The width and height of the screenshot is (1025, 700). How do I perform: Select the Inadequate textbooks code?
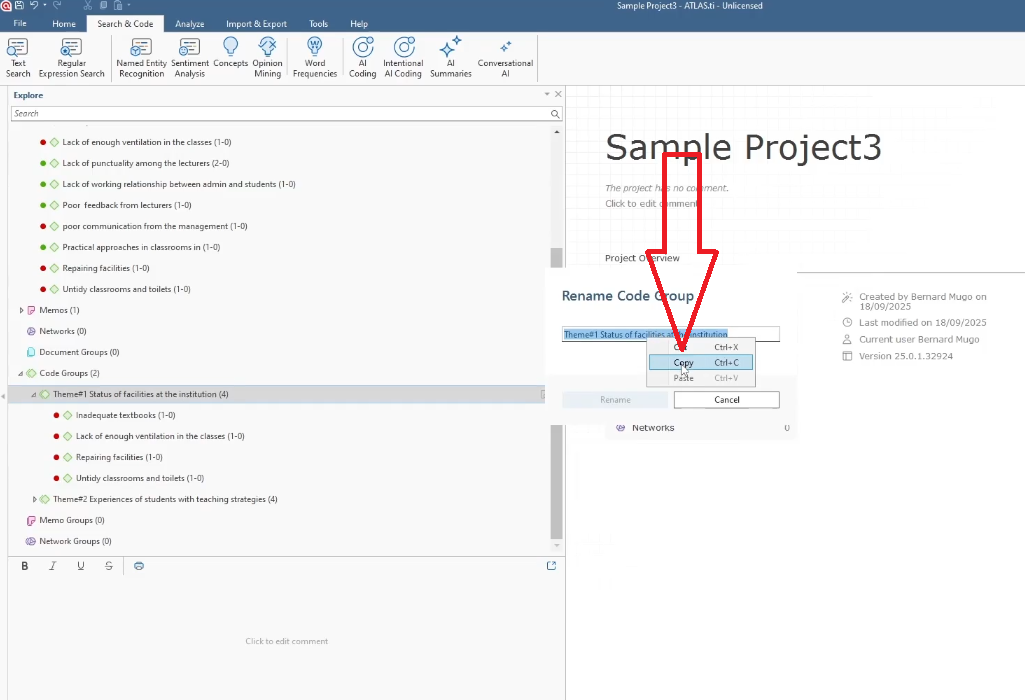[125, 415]
